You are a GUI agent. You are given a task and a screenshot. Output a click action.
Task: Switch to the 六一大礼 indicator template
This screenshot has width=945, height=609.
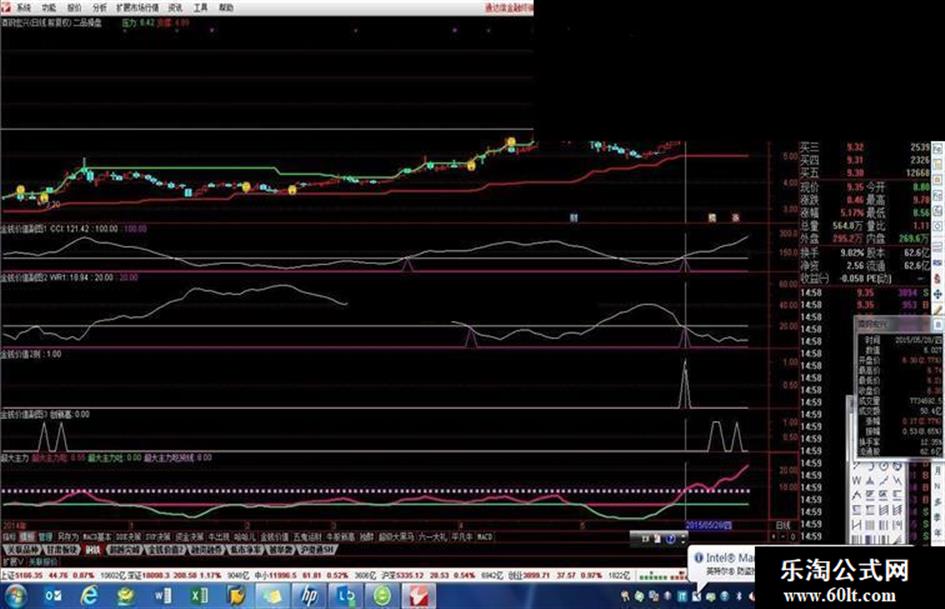point(433,537)
